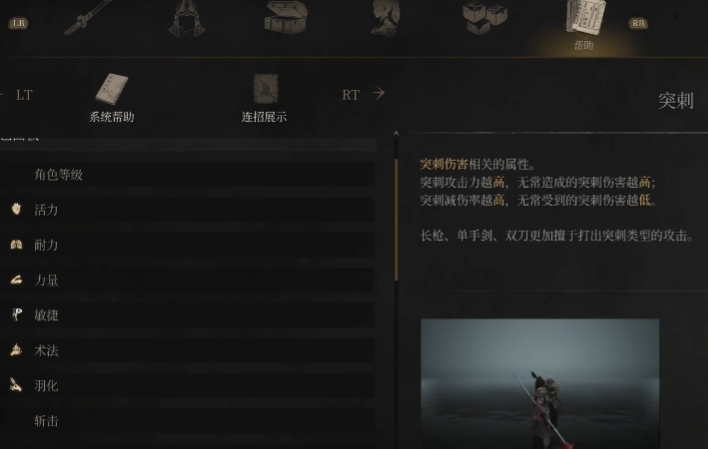Open the sword weapon tab icon
Image resolution: width=708 pixels, height=449 pixels.
pos(88,18)
